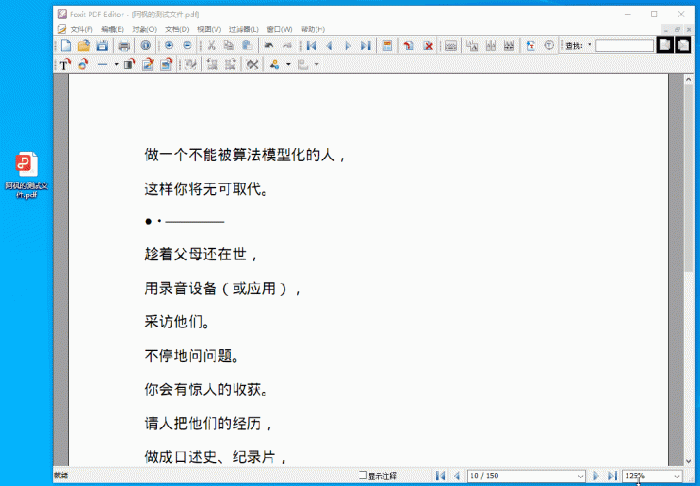This screenshot has width=700, height=486.
Task: Click the circled T text icon
Action: click(549, 46)
